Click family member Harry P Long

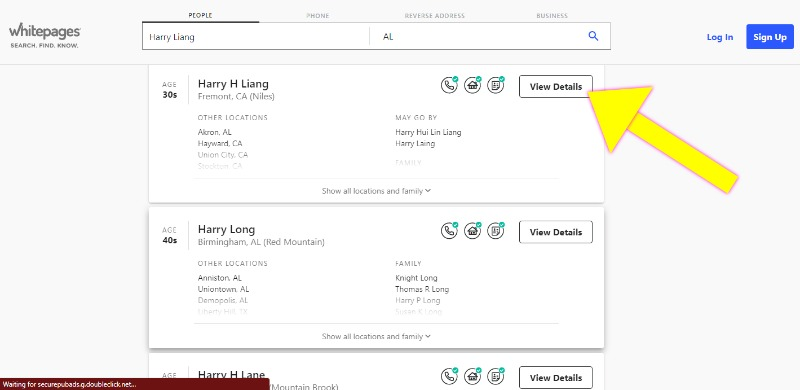417,301
